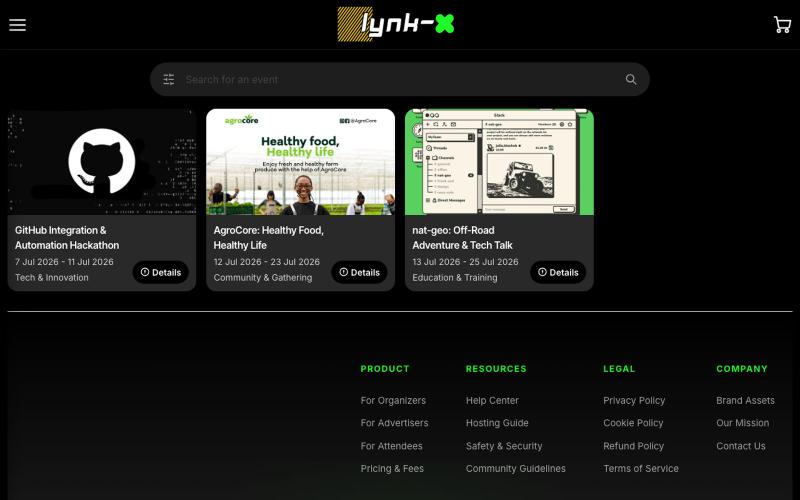Click nat-geo: Off-Road Adventure & Tech Talk title
The image size is (800, 500).
click(462, 238)
